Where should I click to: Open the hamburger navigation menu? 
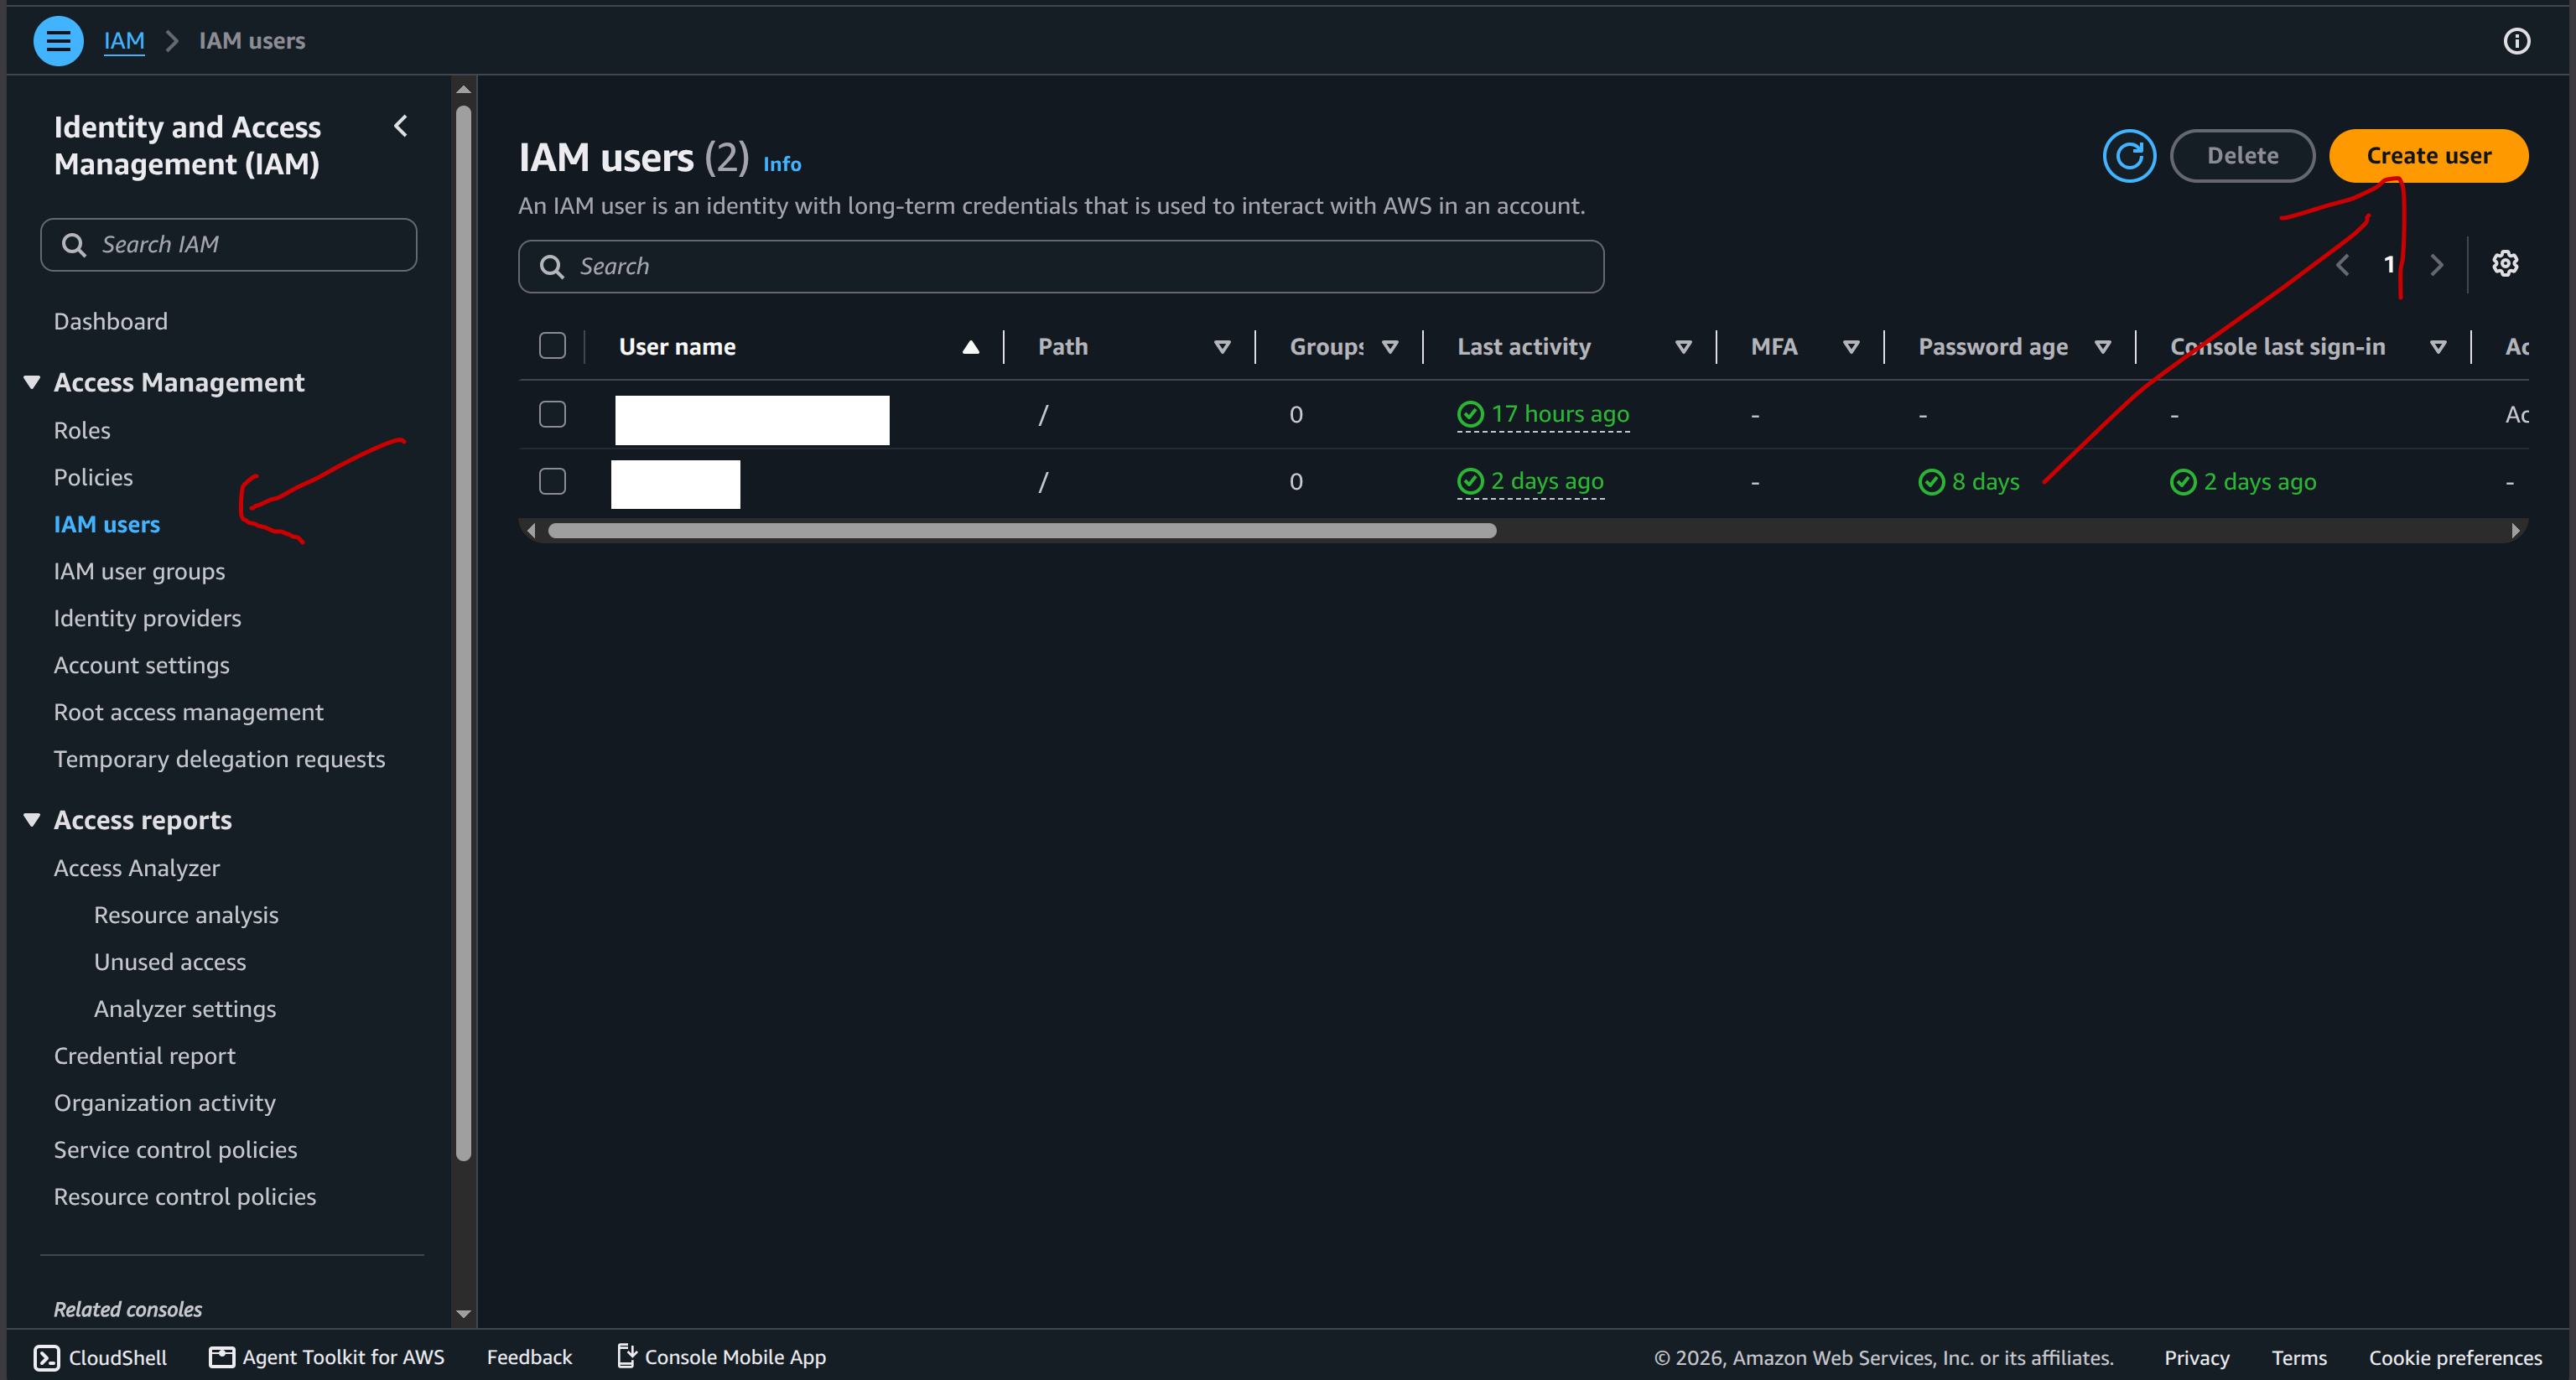click(58, 41)
